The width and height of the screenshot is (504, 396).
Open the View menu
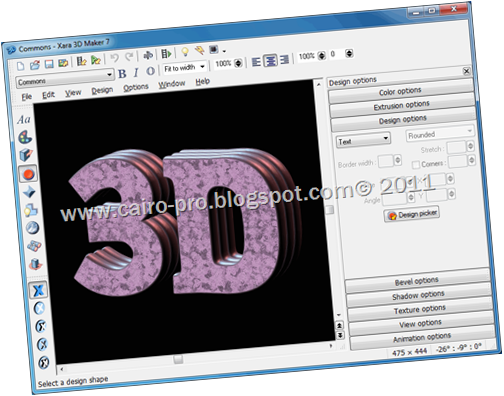[x=73, y=93]
